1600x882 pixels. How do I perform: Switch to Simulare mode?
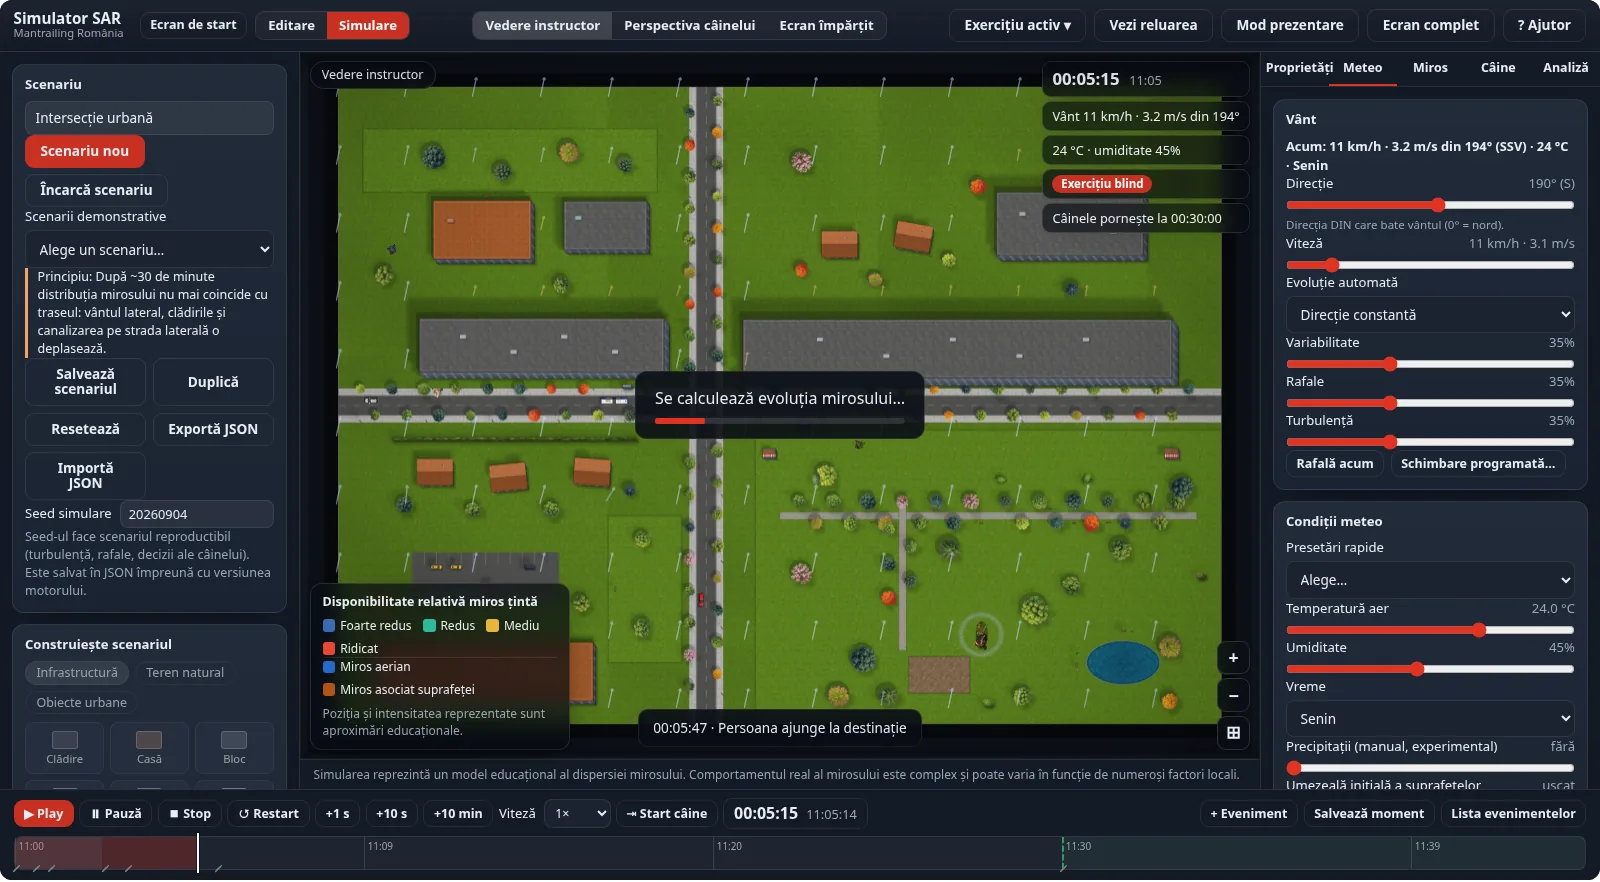[367, 25]
